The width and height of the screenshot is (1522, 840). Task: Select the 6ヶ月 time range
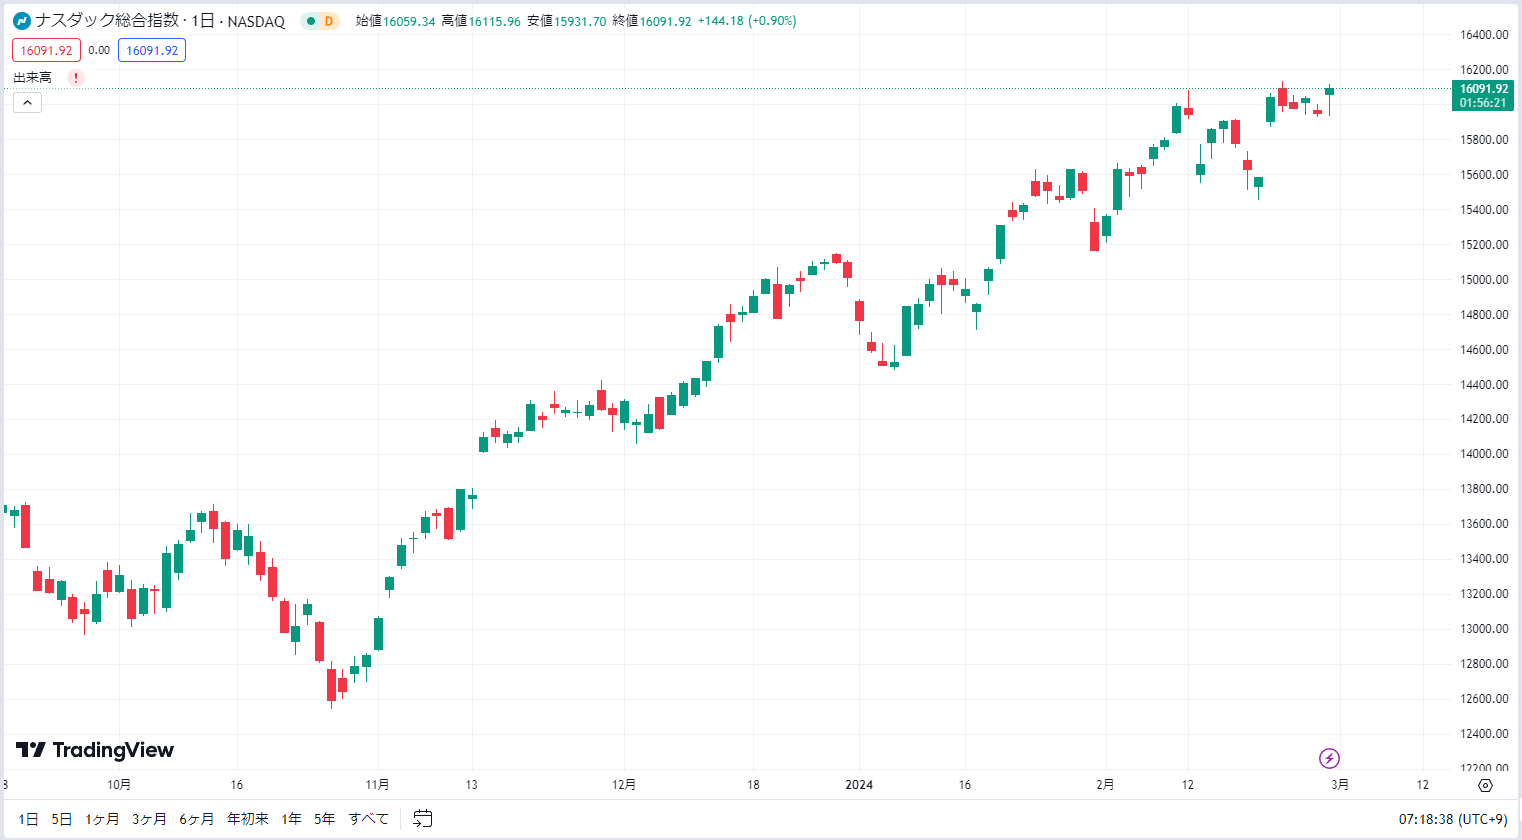click(x=197, y=819)
